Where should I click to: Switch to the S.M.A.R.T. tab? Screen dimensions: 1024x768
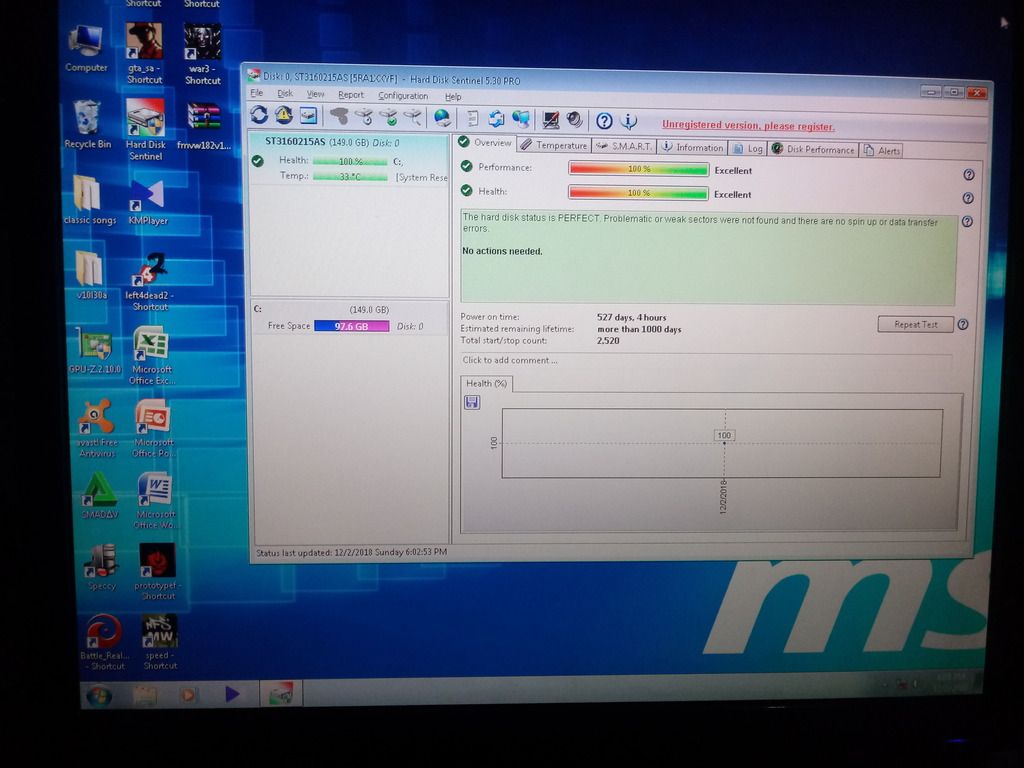pyautogui.click(x=624, y=146)
